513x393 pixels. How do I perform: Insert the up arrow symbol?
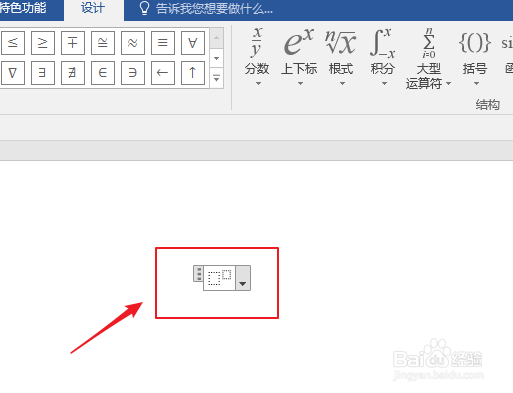click(x=193, y=73)
